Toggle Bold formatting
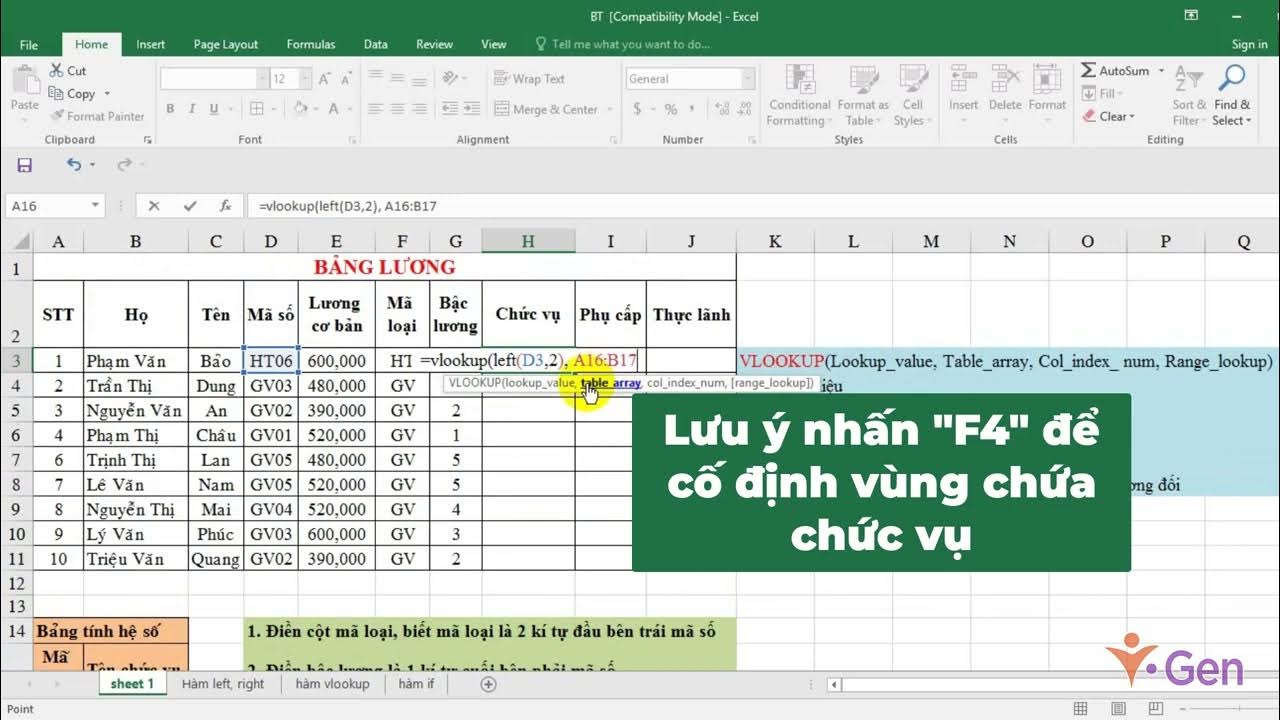Image resolution: width=1280 pixels, height=720 pixels. coord(170,109)
